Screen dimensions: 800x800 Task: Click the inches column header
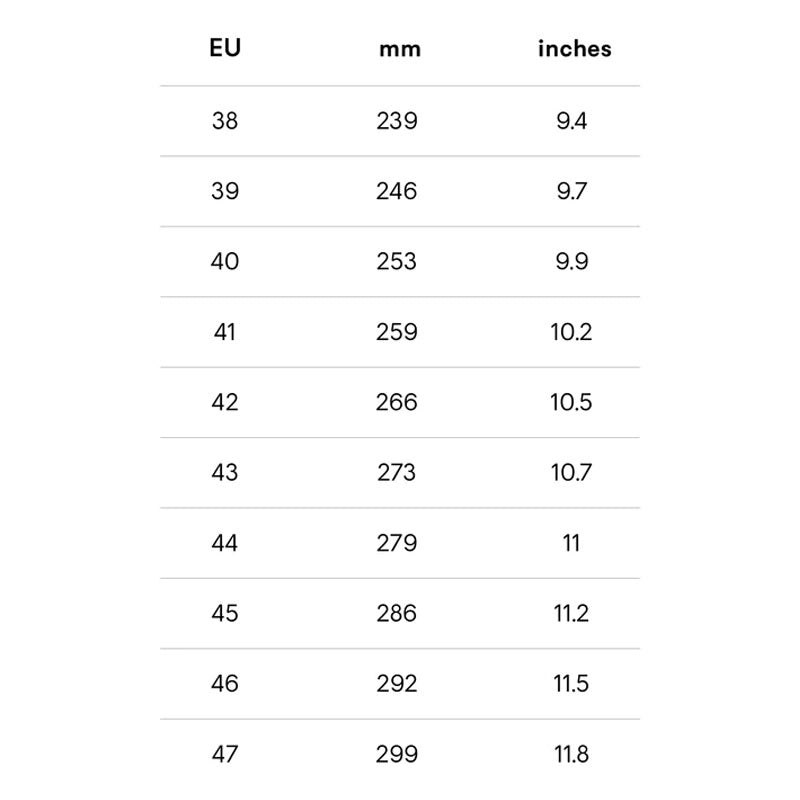pyautogui.click(x=574, y=48)
